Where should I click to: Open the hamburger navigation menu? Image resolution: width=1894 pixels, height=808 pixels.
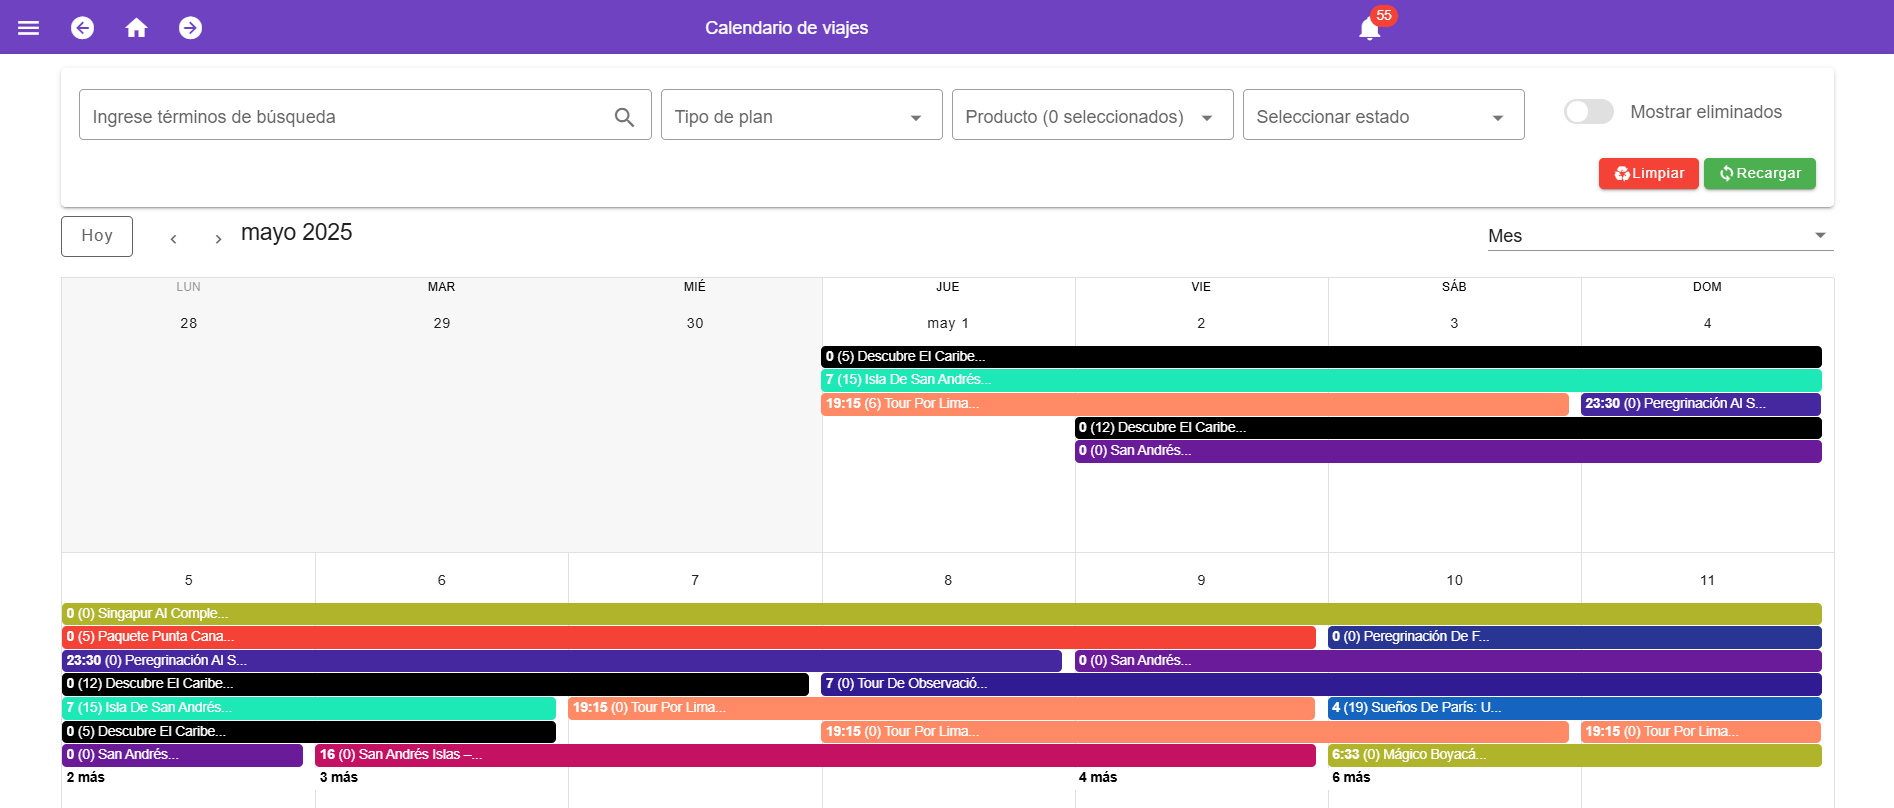29,28
